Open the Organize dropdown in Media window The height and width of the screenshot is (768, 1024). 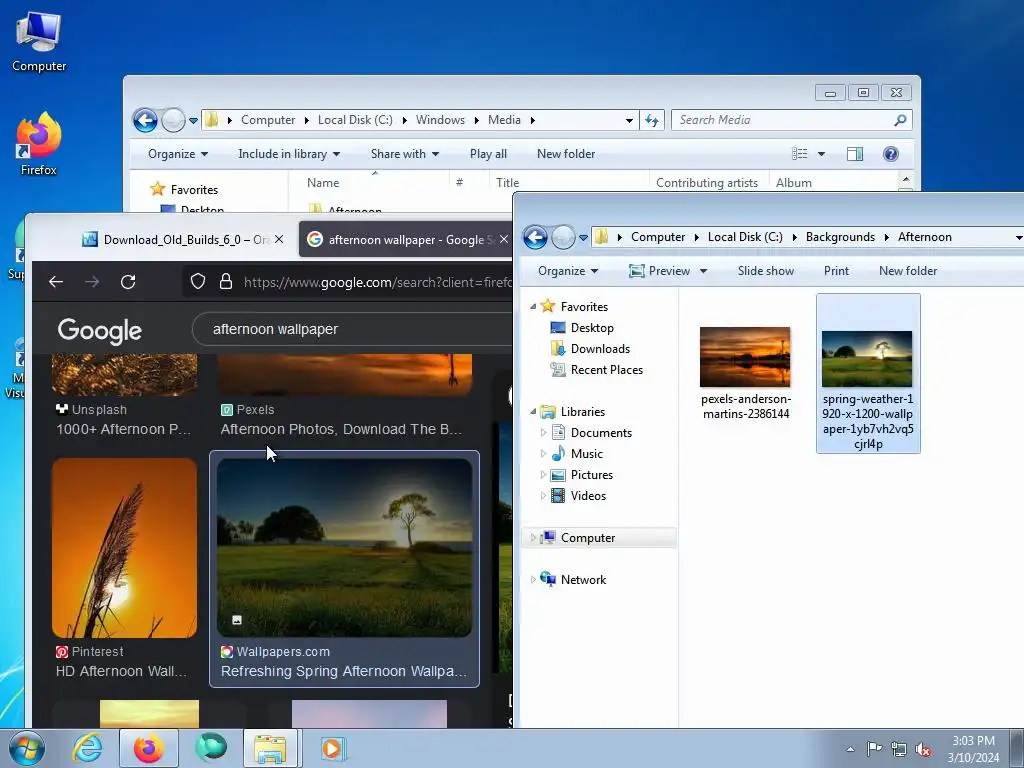point(178,154)
